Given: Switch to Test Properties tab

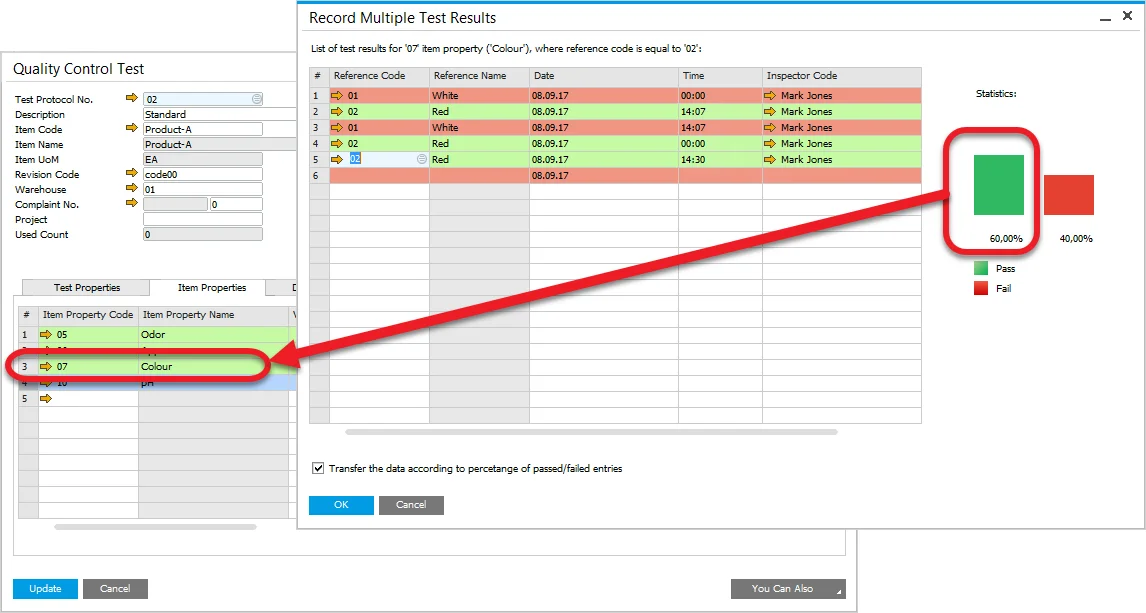Looking at the screenshot, I should tap(87, 288).
